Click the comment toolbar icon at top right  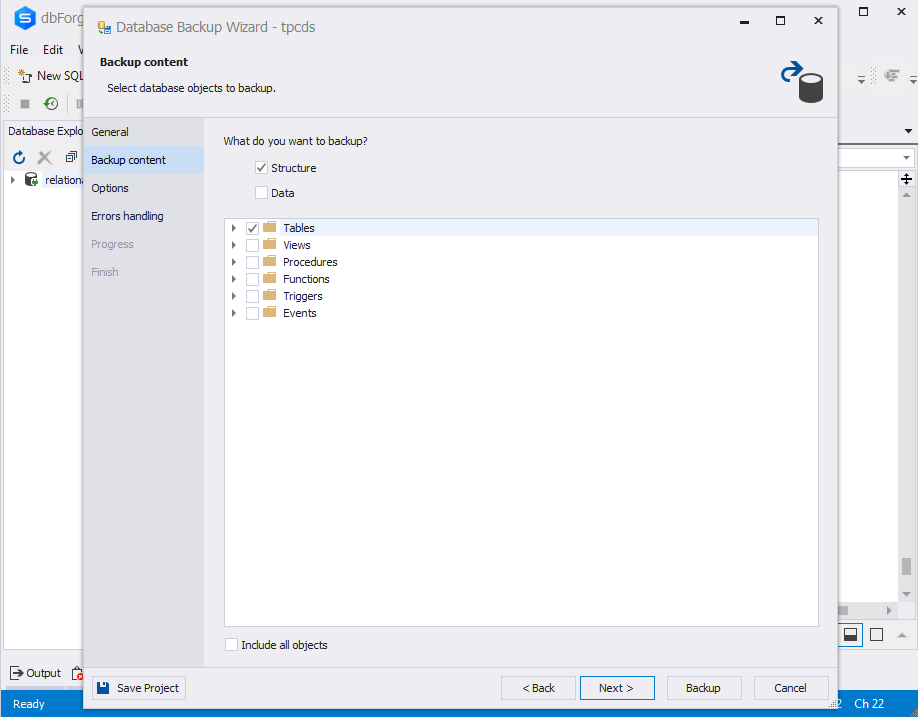892,76
